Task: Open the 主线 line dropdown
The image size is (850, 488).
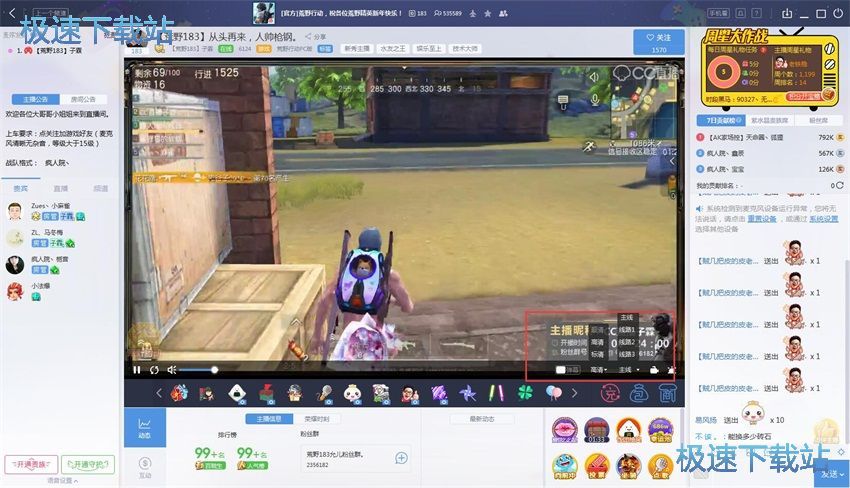Action: click(x=629, y=370)
